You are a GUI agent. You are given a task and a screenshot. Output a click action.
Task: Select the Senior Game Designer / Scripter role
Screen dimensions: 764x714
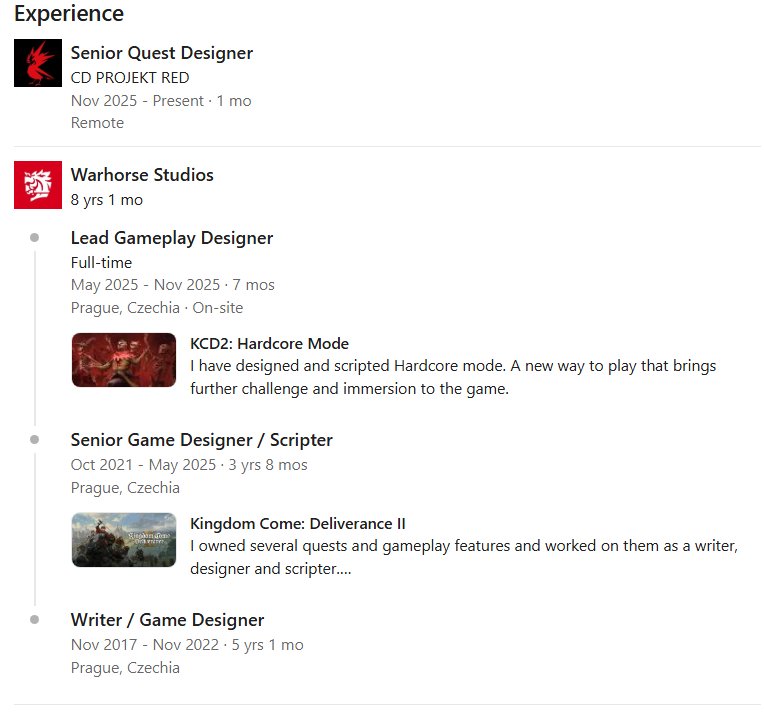click(x=201, y=440)
